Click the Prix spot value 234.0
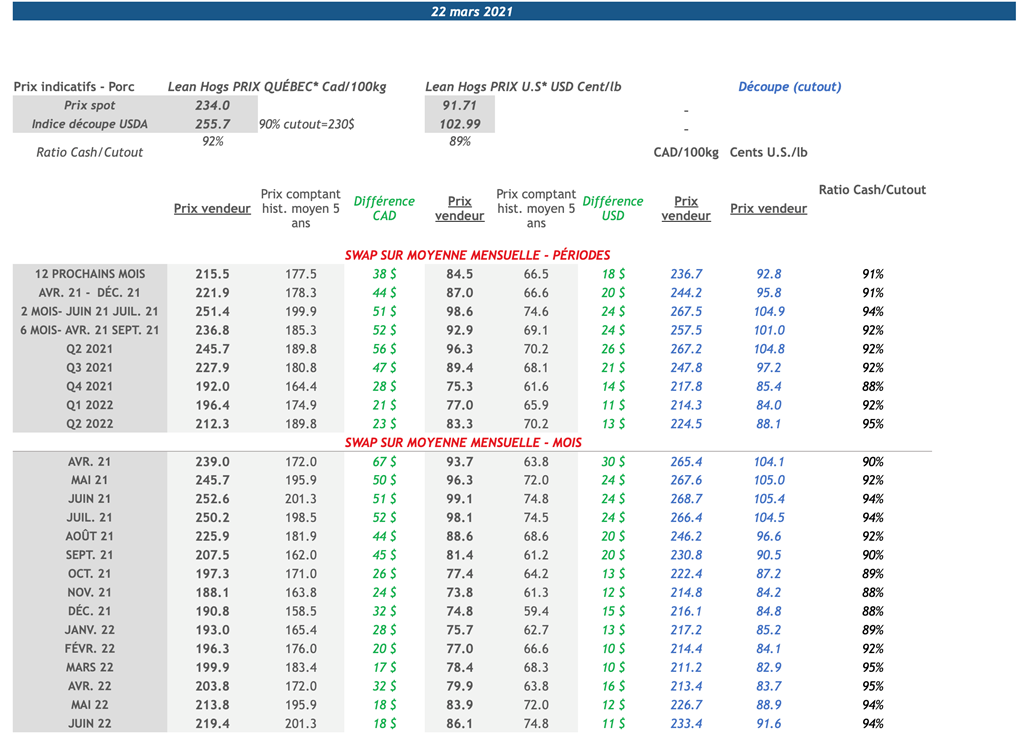1024x734 pixels. pyautogui.click(x=212, y=106)
